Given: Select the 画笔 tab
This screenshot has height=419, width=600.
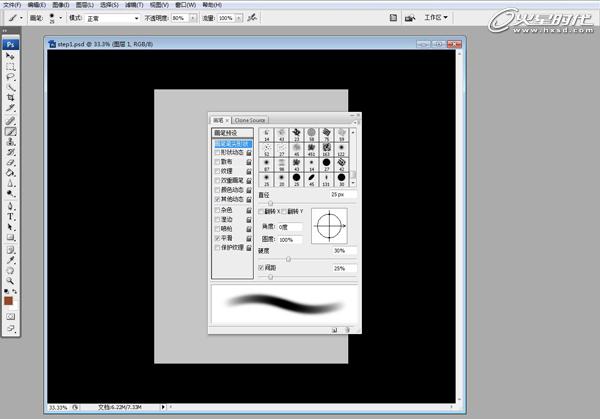Looking at the screenshot, I should point(218,120).
